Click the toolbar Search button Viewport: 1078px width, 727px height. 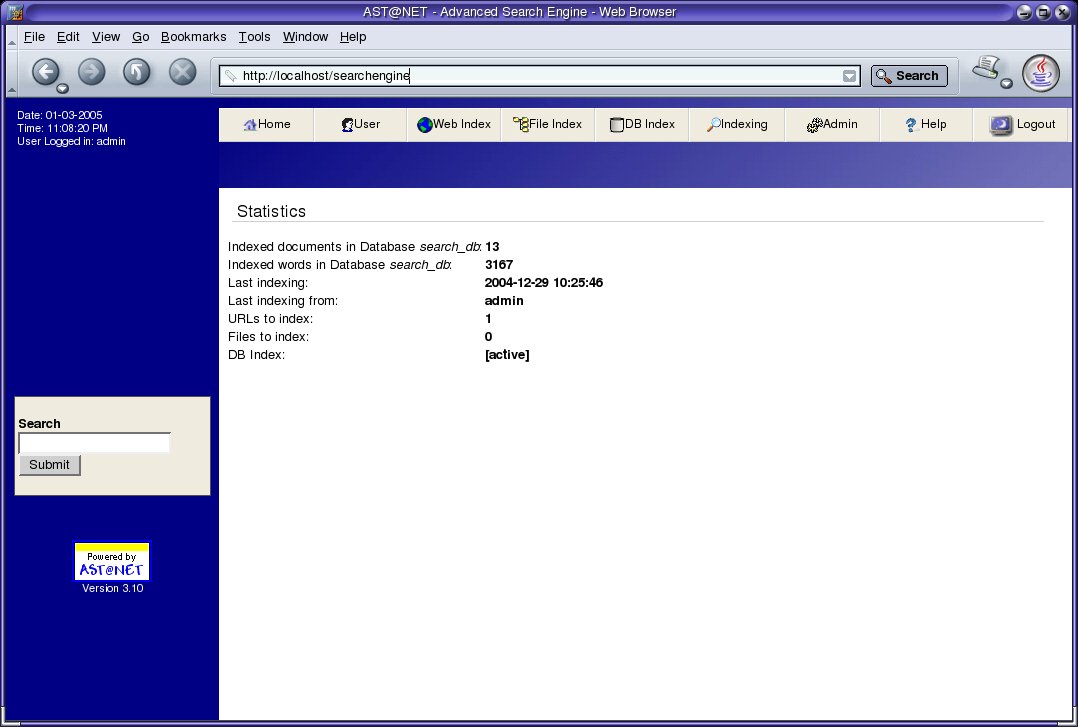(x=909, y=76)
